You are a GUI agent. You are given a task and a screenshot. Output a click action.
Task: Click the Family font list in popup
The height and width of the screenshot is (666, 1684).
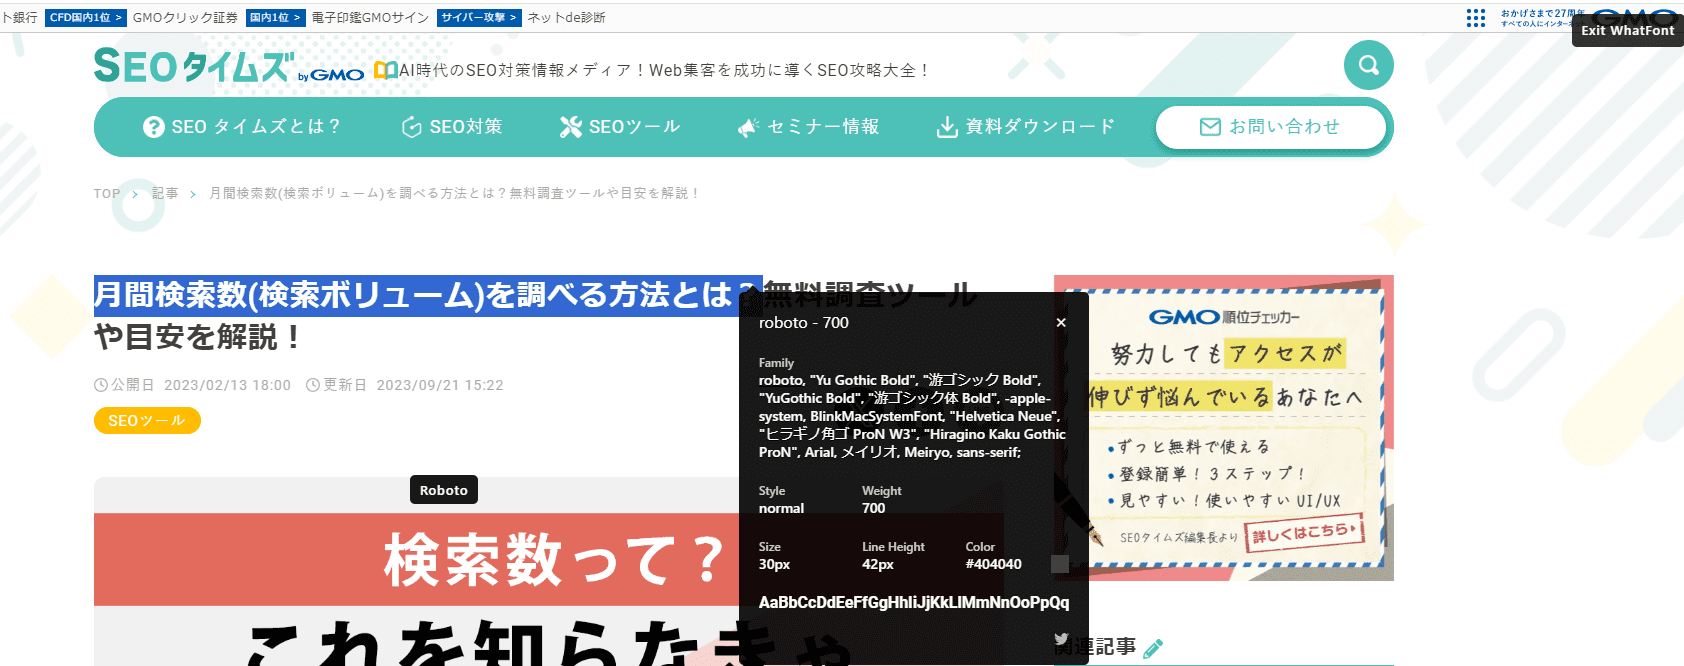pyautogui.click(x=912, y=416)
